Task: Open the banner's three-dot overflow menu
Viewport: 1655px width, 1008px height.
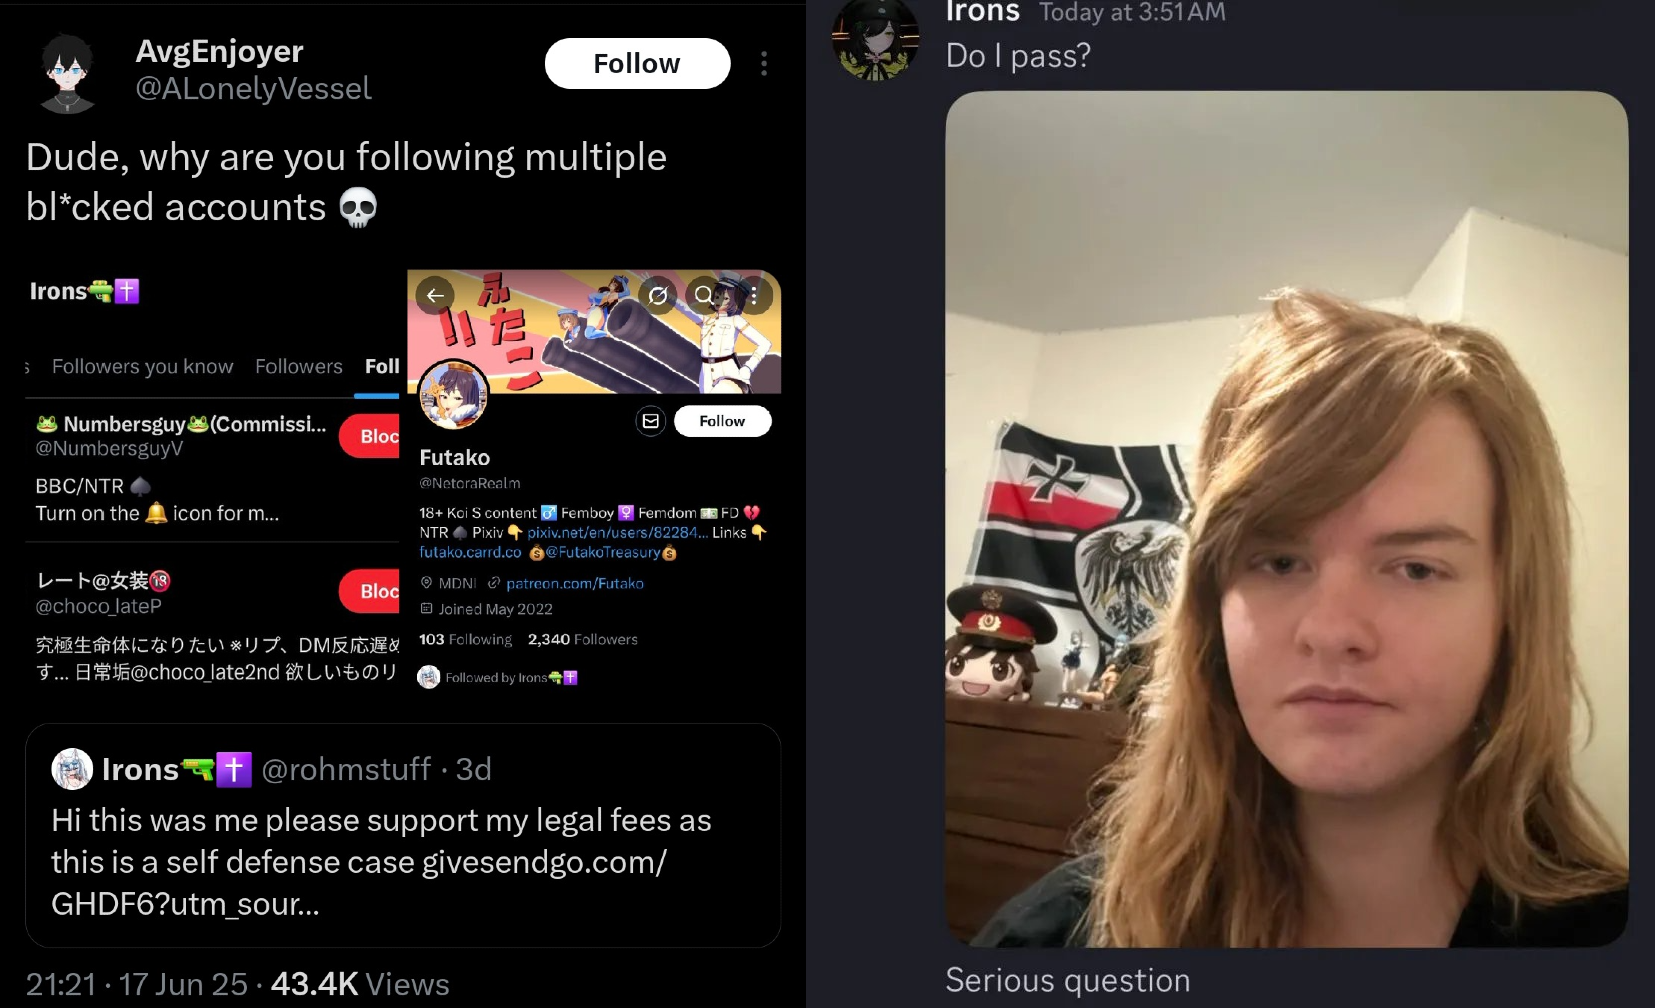Action: coord(754,296)
